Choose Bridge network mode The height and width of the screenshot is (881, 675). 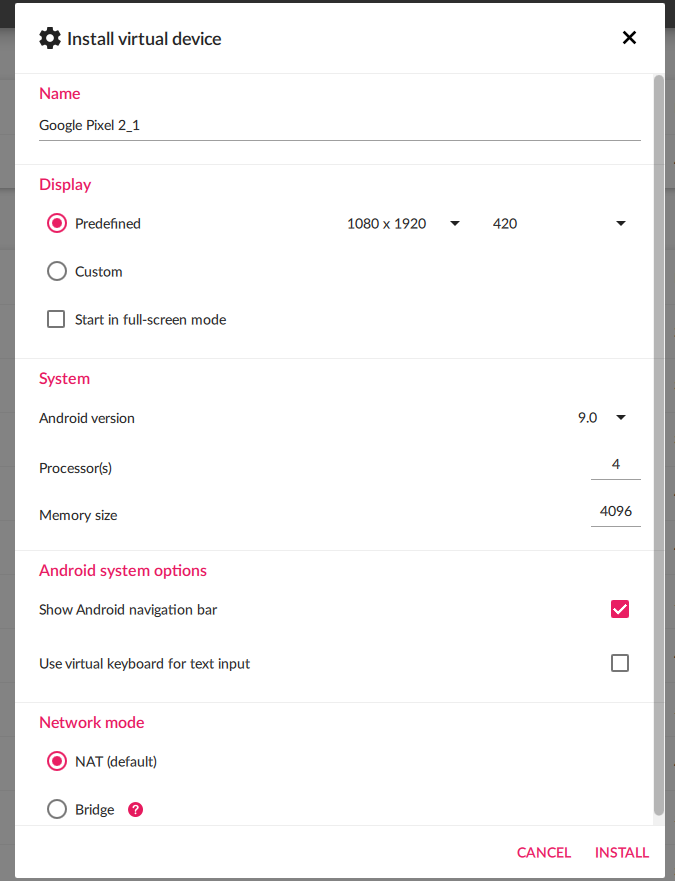pyautogui.click(x=57, y=810)
